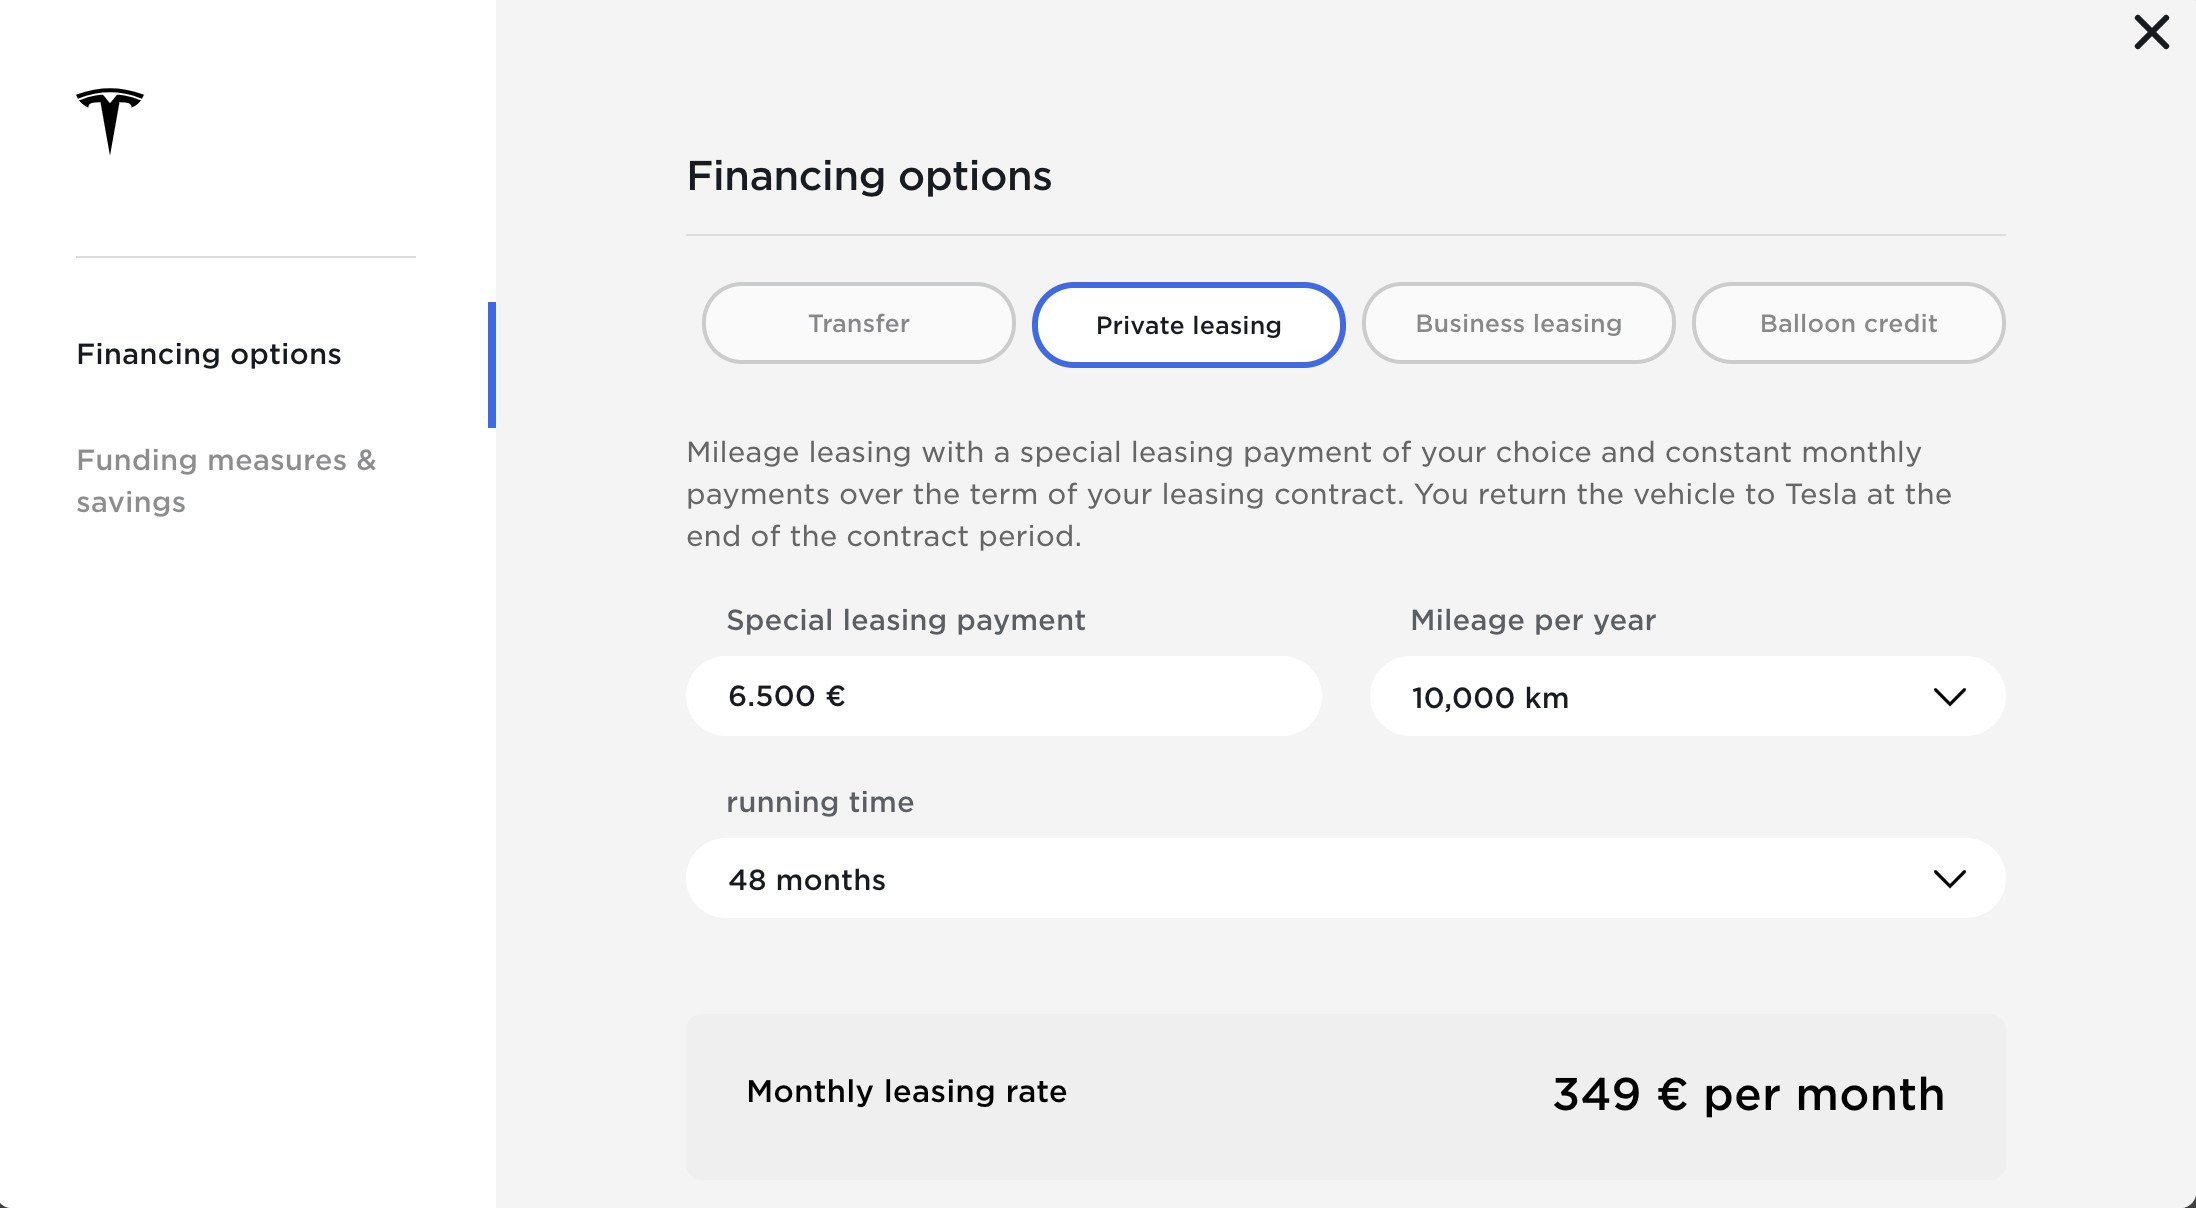The width and height of the screenshot is (2196, 1208).
Task: Open Financing options sidebar section
Action: click(x=209, y=354)
